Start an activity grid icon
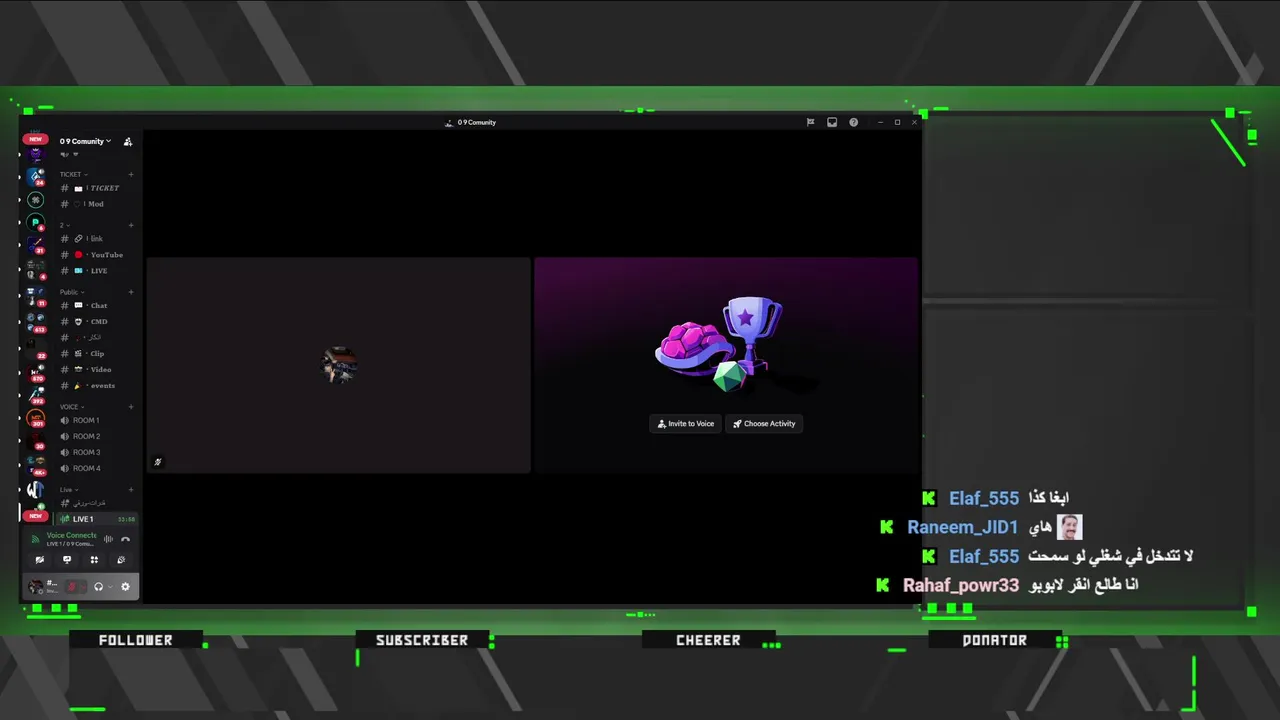 94,560
